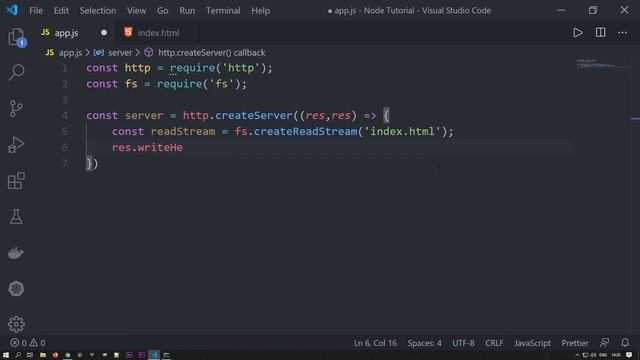Open File Explorer from the taskbar
Image resolution: width=640 pixels, height=360 pixels.
(42, 355)
